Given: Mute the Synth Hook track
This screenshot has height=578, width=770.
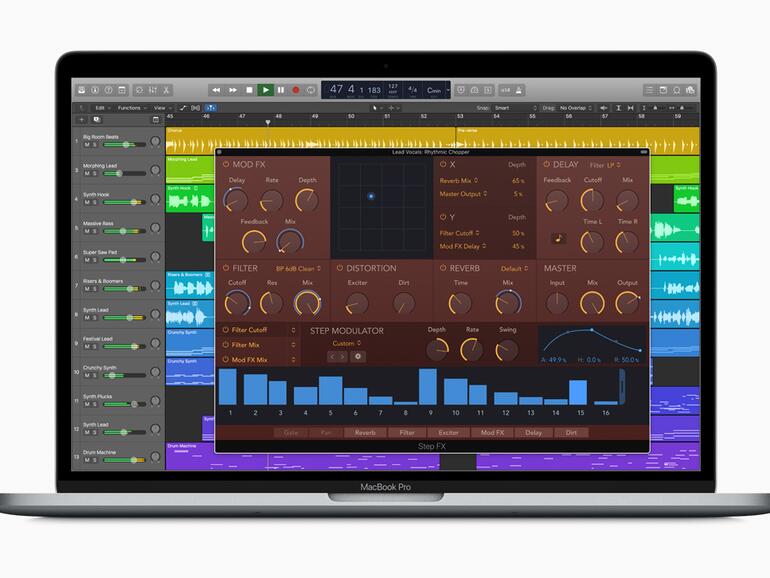Looking at the screenshot, I should pos(87,202).
